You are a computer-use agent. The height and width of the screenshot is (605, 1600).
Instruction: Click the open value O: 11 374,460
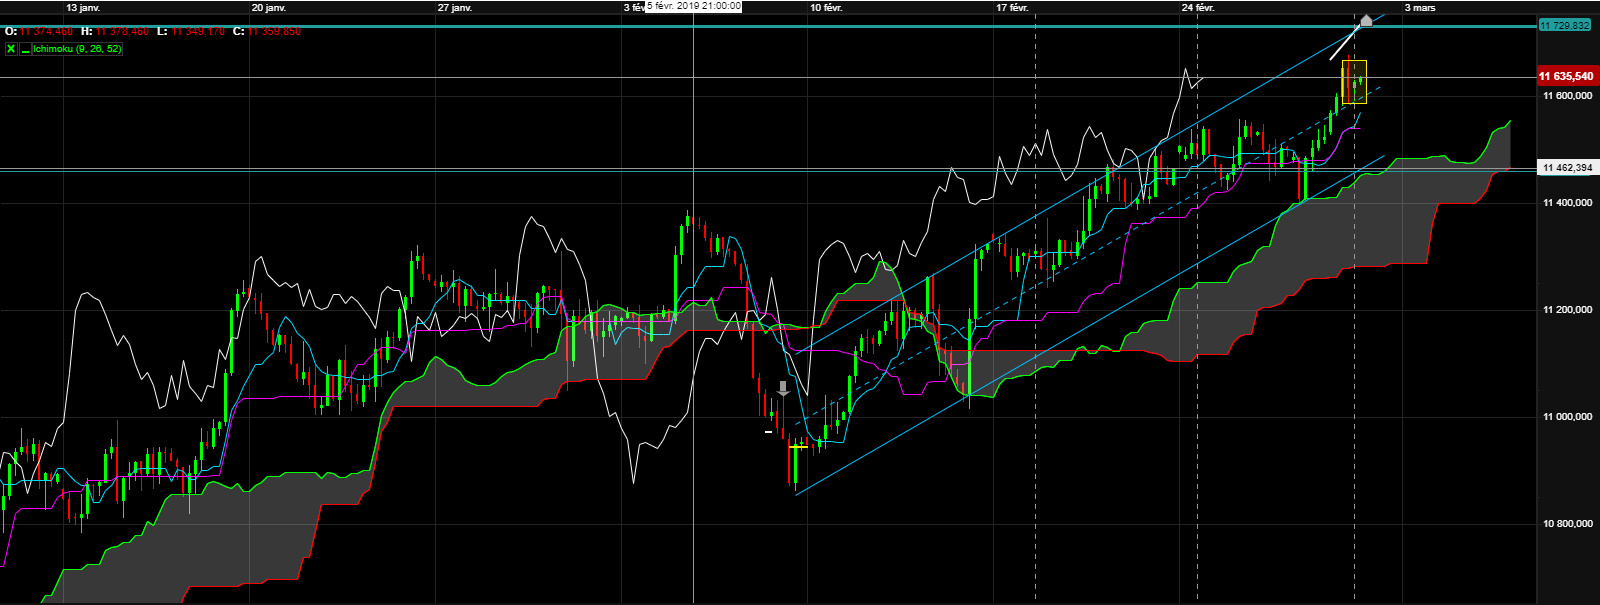point(38,31)
